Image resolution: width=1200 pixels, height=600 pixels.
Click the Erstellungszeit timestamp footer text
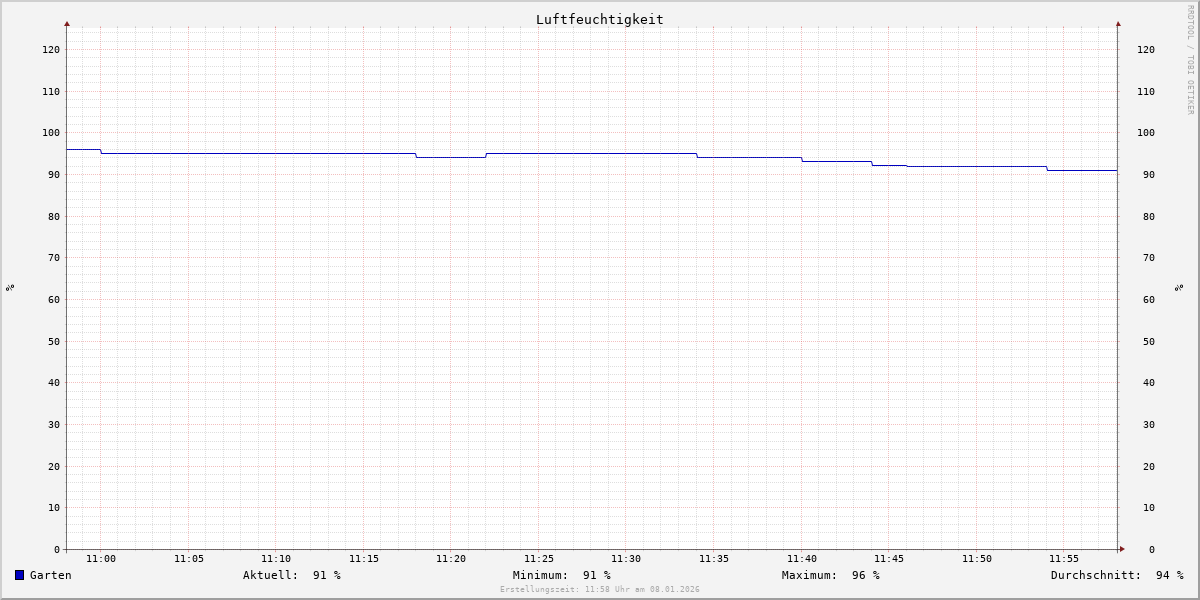point(600,590)
